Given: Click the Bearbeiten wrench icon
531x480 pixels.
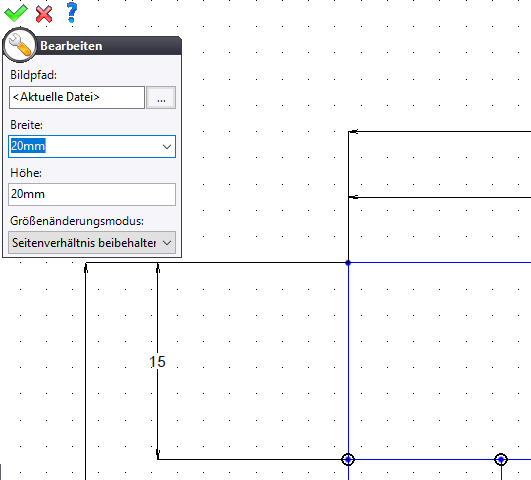Looking at the screenshot, I should point(20,45).
